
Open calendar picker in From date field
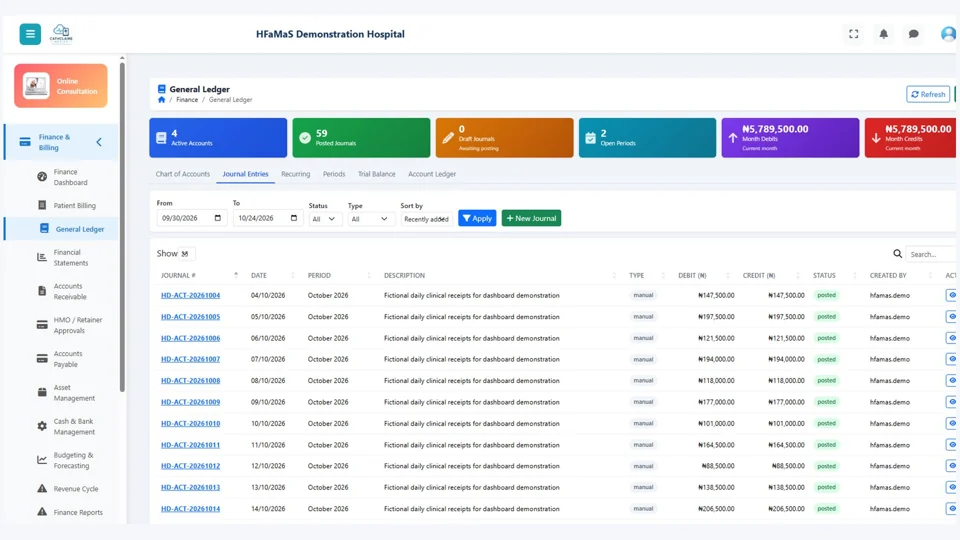tap(217, 218)
